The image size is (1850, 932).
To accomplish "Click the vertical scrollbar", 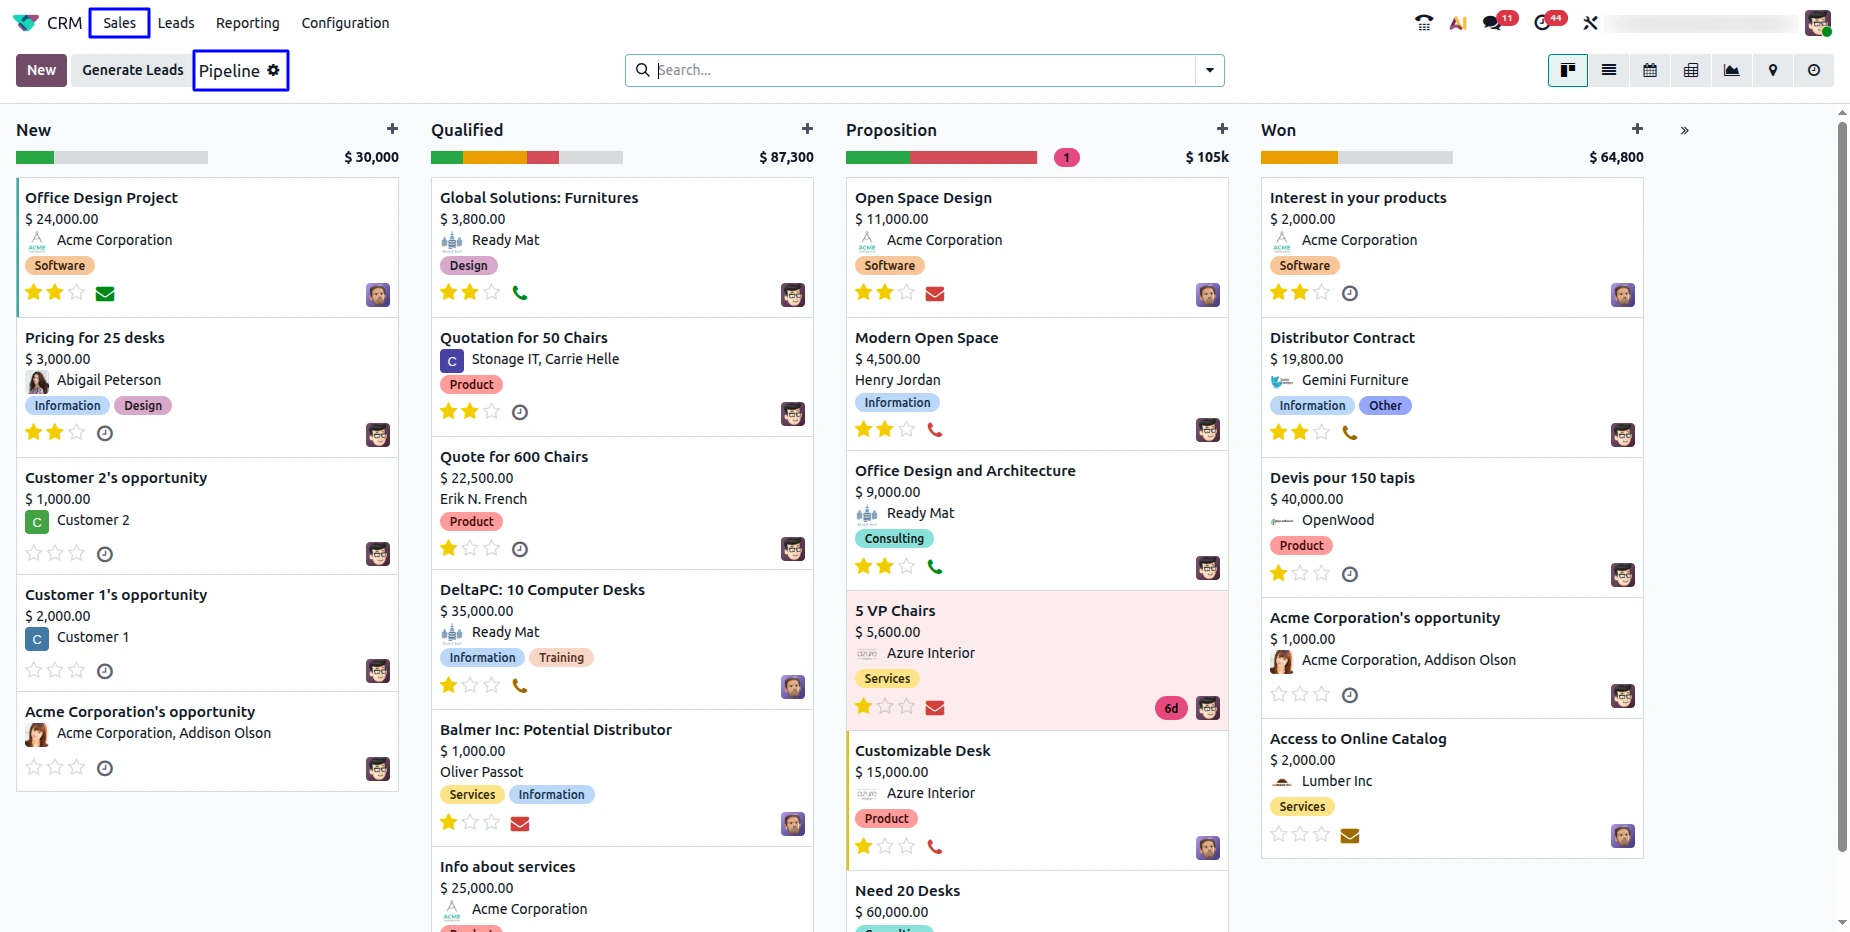I will [1842, 485].
